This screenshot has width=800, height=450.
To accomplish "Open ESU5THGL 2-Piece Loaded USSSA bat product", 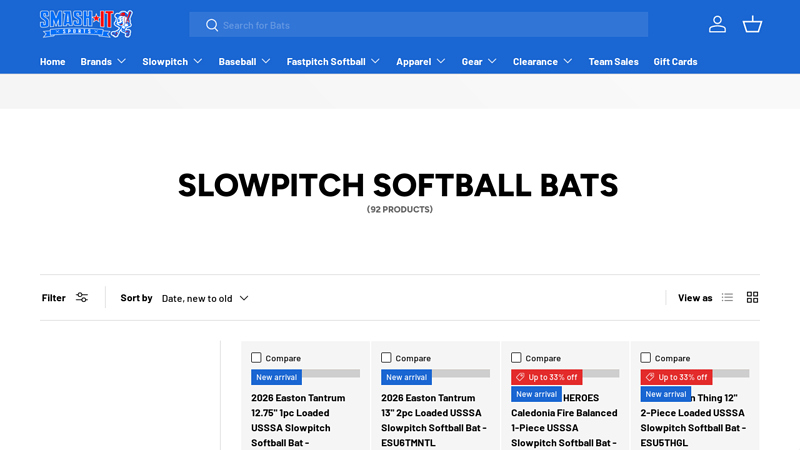I will [x=693, y=420].
